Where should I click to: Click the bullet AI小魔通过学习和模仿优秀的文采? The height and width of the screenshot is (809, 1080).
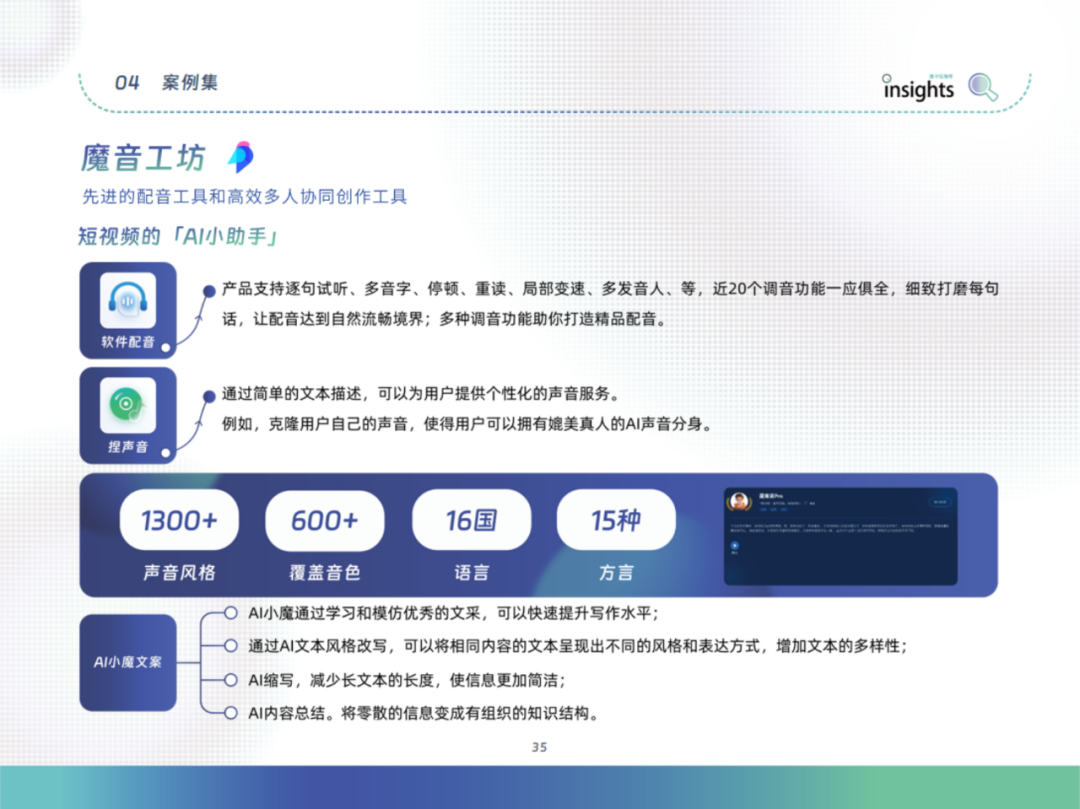[453, 613]
